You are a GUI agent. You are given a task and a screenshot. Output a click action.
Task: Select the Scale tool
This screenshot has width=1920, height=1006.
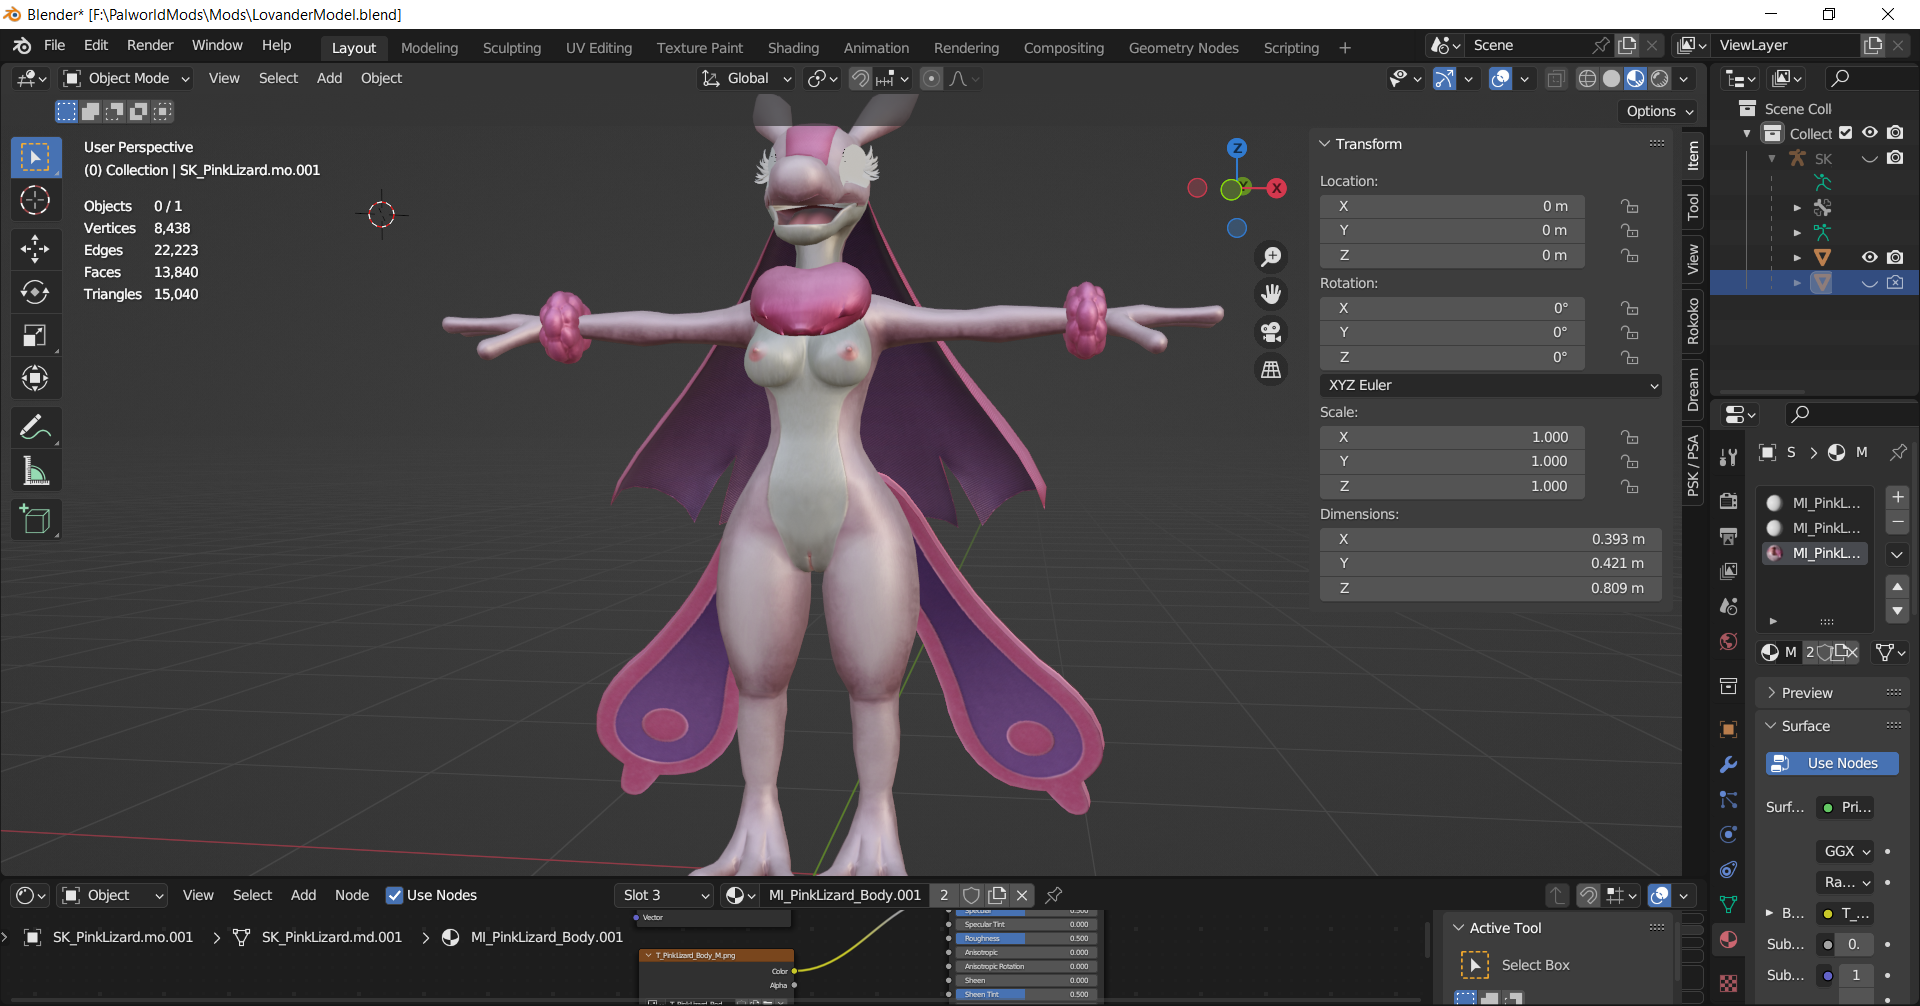point(36,335)
